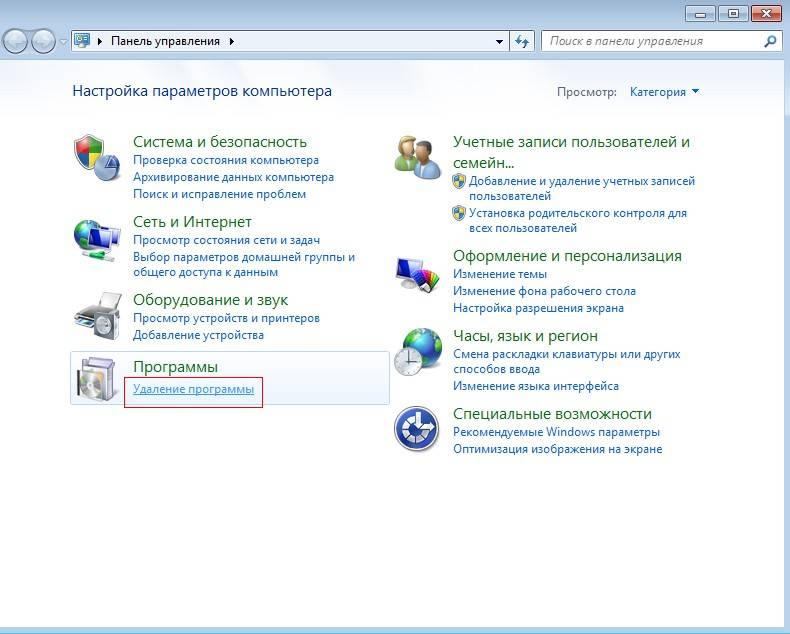The height and width of the screenshot is (634, 790).
Task: Expand the address bar history dropdown arrow
Action: click(x=499, y=41)
